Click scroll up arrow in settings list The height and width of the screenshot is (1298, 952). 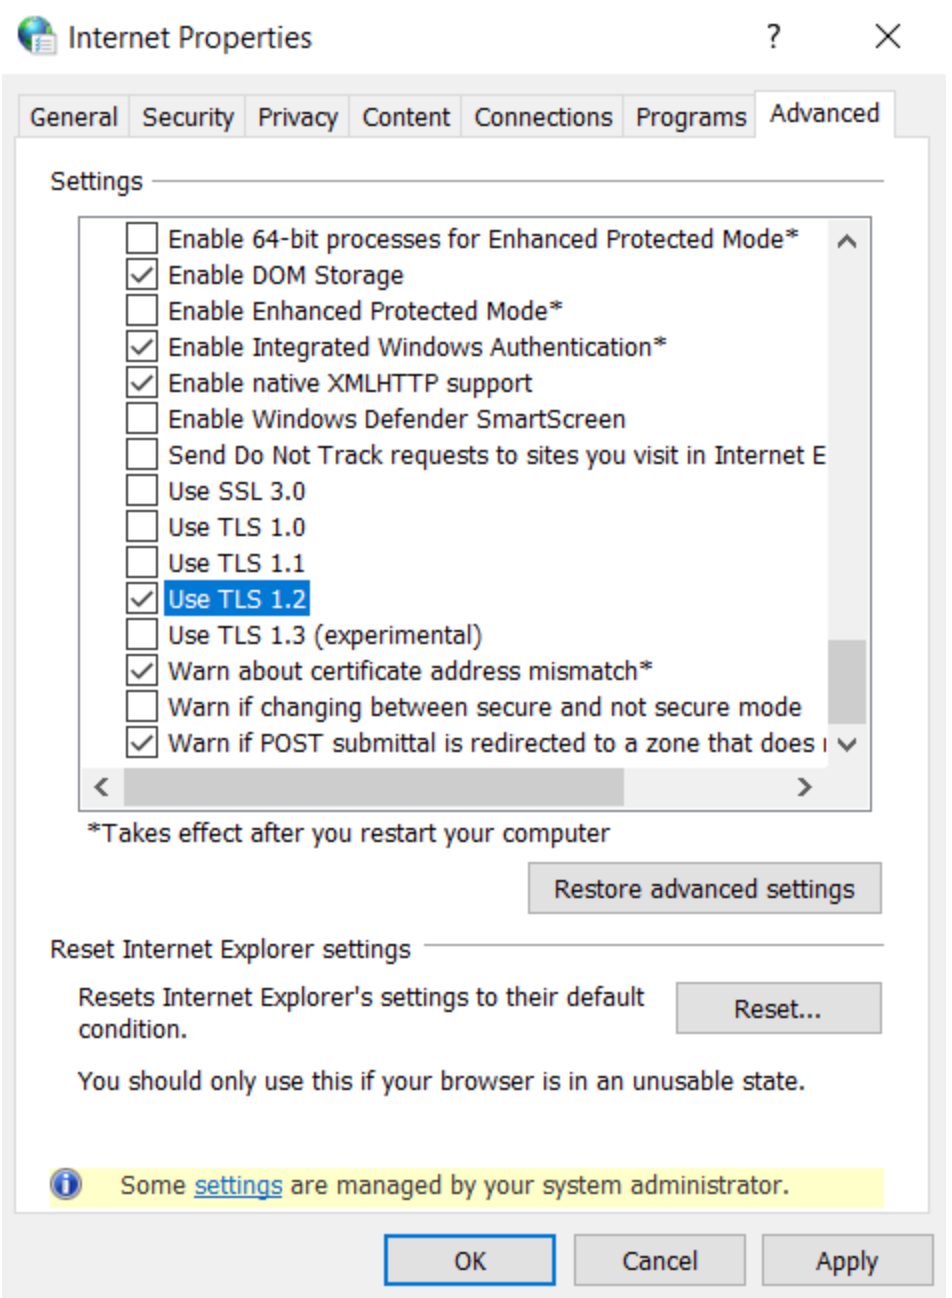847,241
